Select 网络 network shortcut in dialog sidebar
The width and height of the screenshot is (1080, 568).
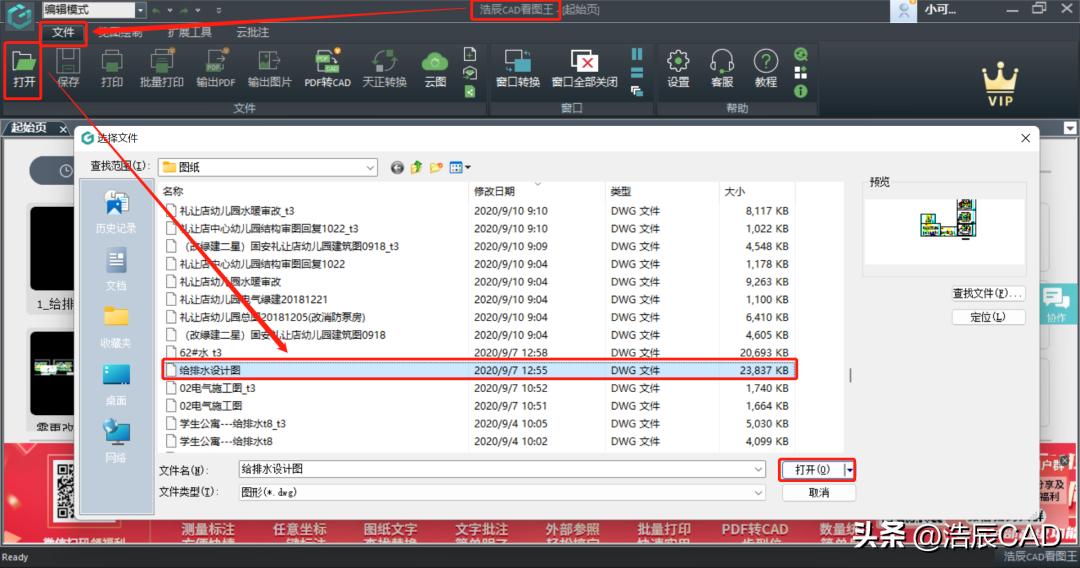(116, 442)
